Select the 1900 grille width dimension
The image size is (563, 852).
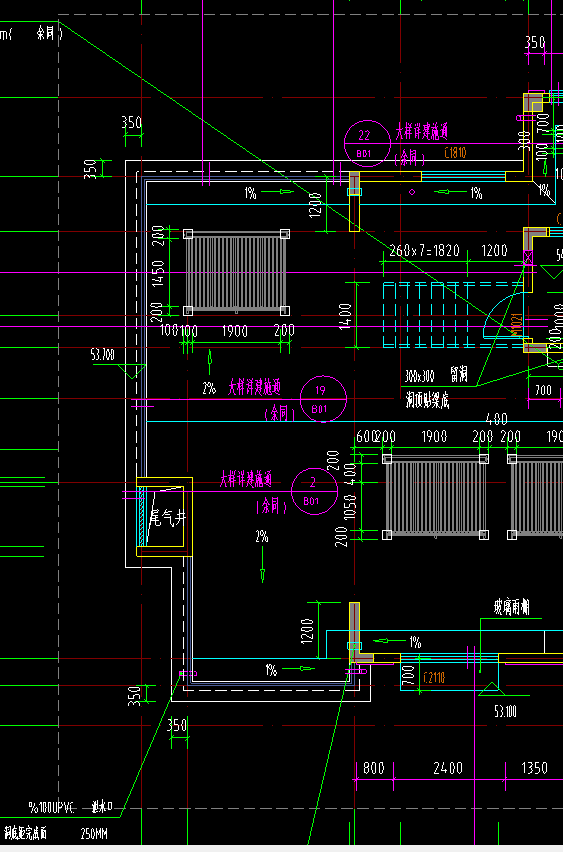point(235,331)
